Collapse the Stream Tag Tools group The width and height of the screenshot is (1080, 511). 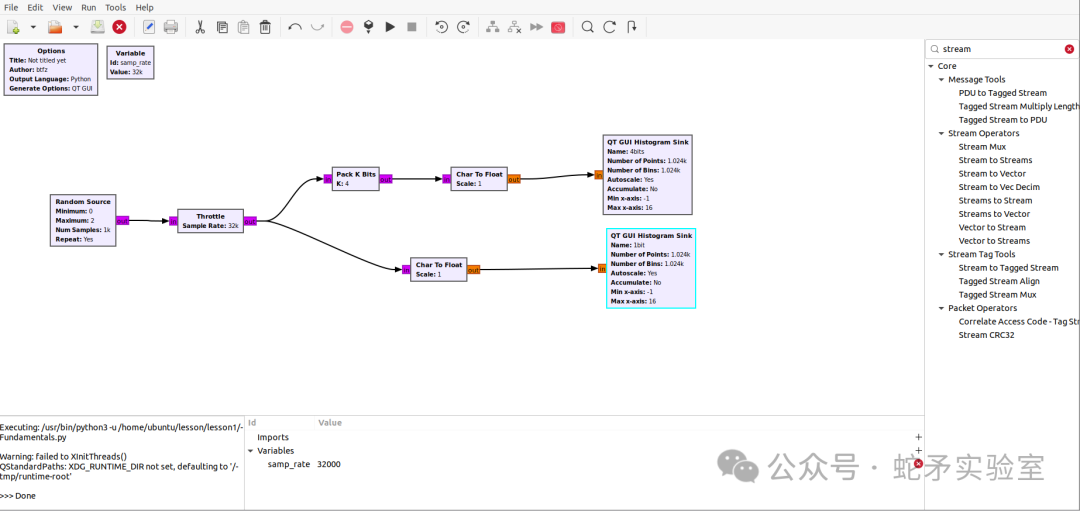pos(941,255)
